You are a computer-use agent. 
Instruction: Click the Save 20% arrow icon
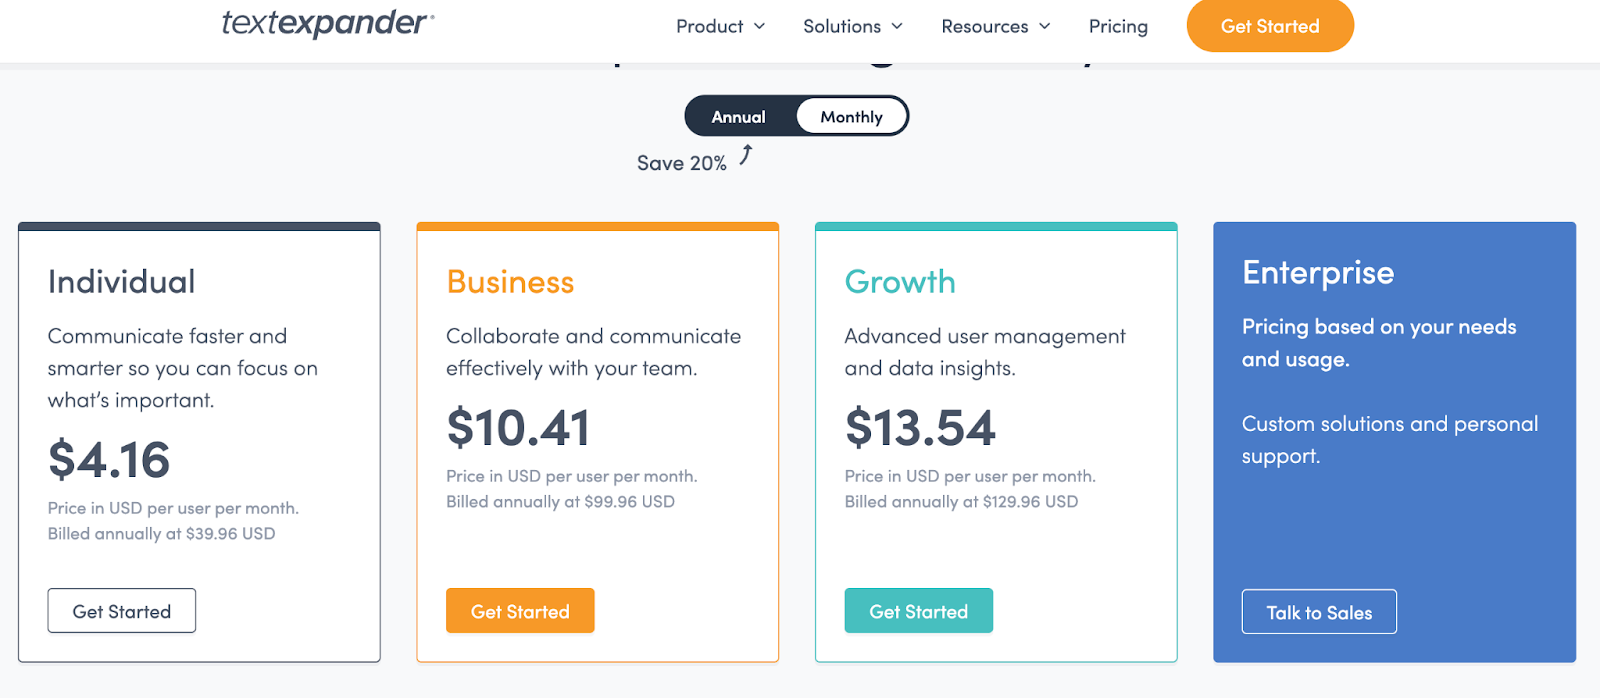(x=746, y=155)
